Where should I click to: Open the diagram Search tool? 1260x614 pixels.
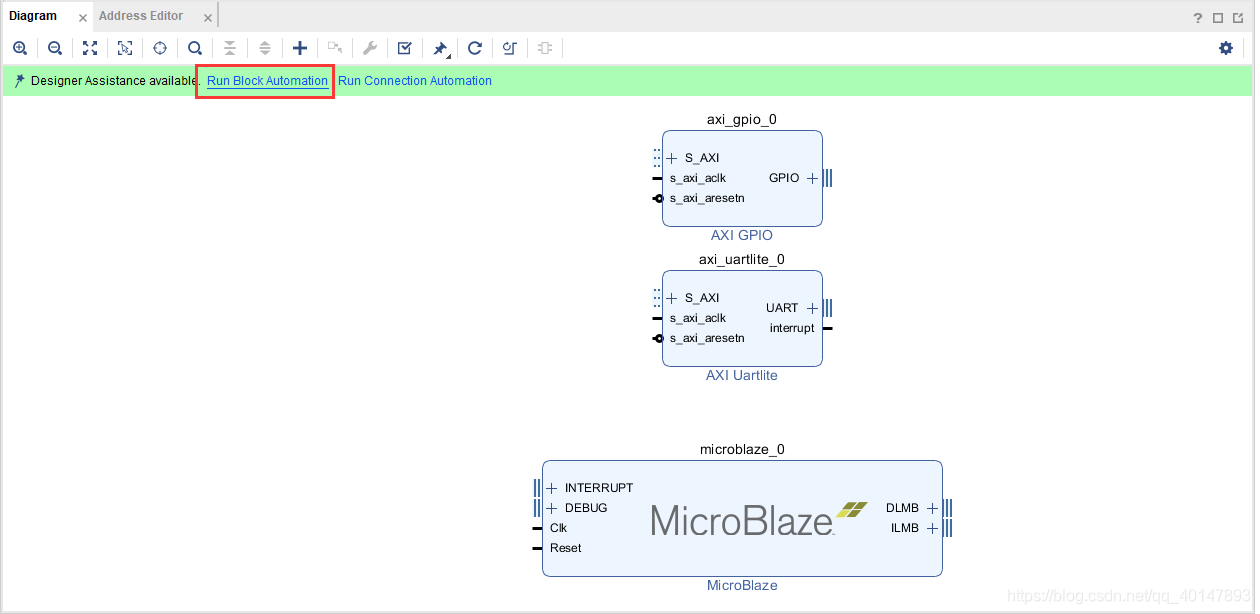(194, 47)
